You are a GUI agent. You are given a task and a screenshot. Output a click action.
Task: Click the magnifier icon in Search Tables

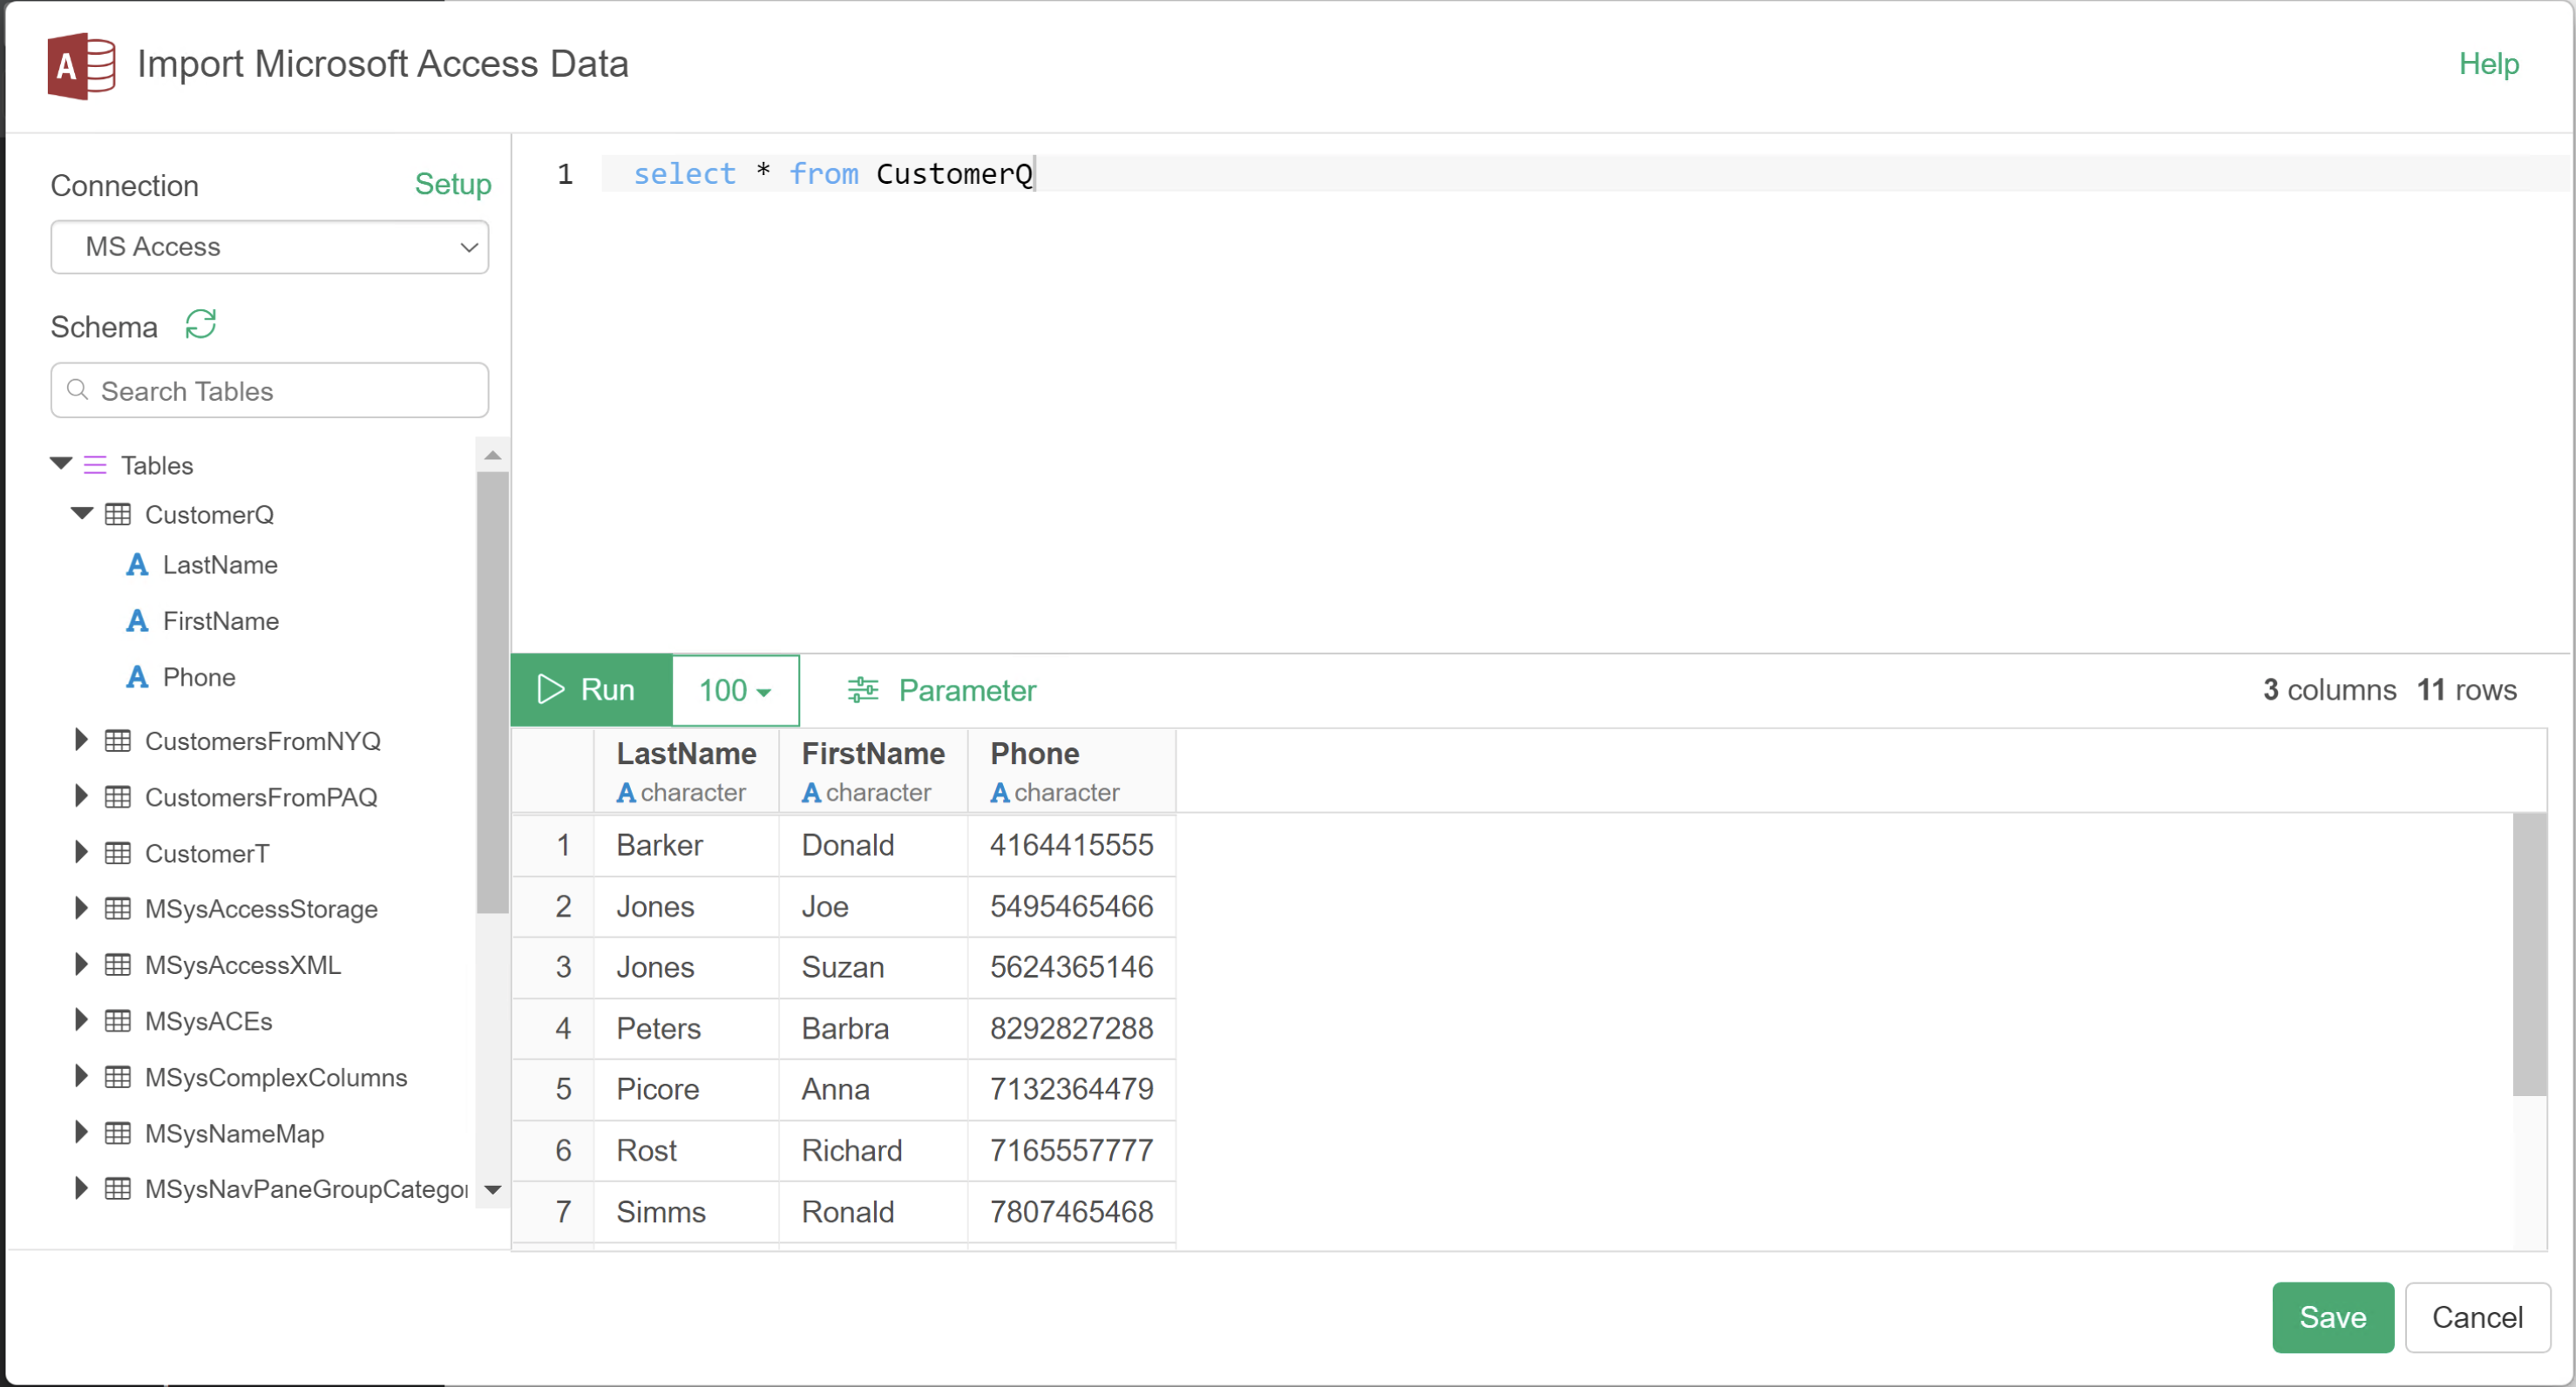pyautogui.click(x=77, y=390)
